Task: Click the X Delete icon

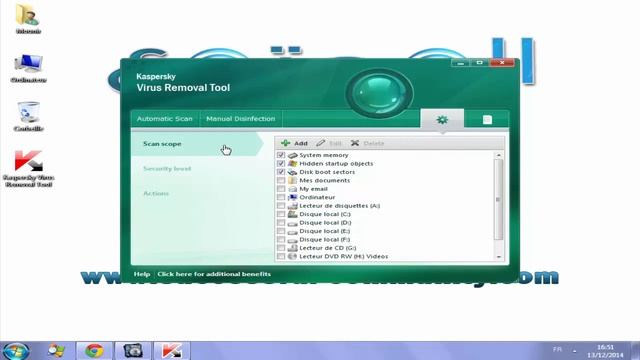Action: [x=355, y=143]
